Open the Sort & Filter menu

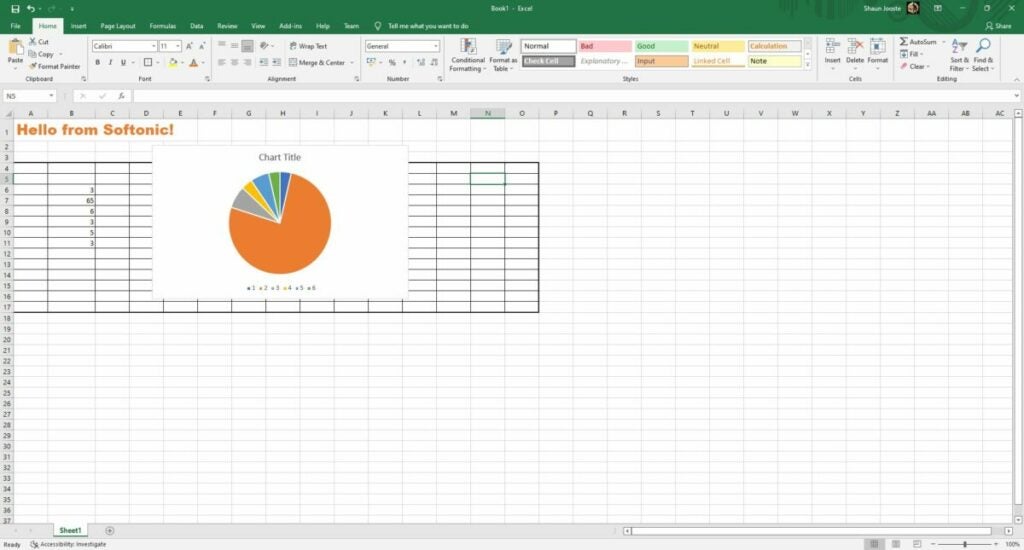point(959,55)
